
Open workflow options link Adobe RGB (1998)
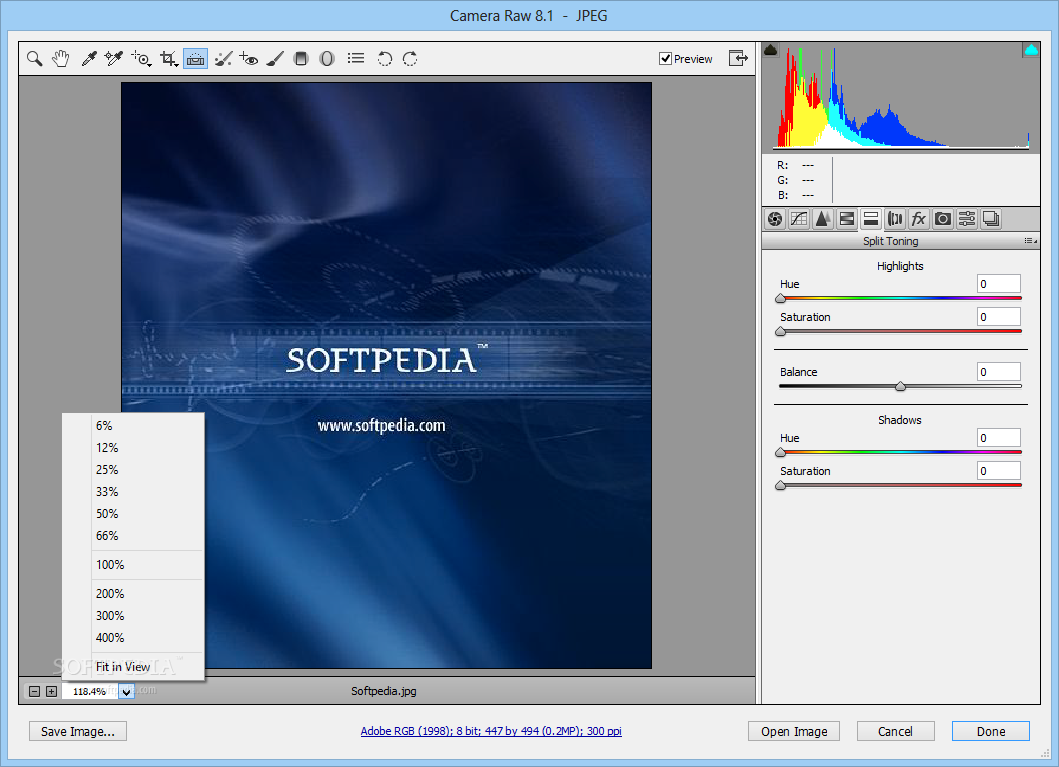[x=491, y=731]
